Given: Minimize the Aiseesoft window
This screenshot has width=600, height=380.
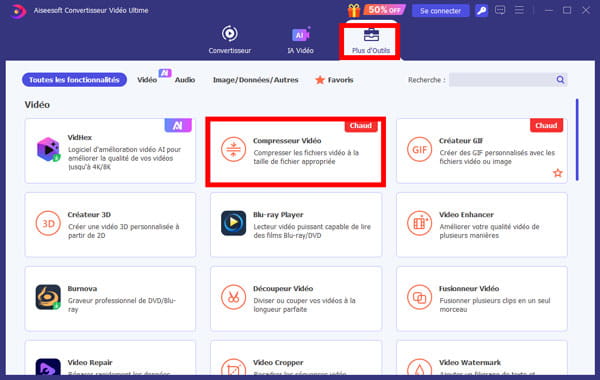Looking at the screenshot, I should [548, 10].
